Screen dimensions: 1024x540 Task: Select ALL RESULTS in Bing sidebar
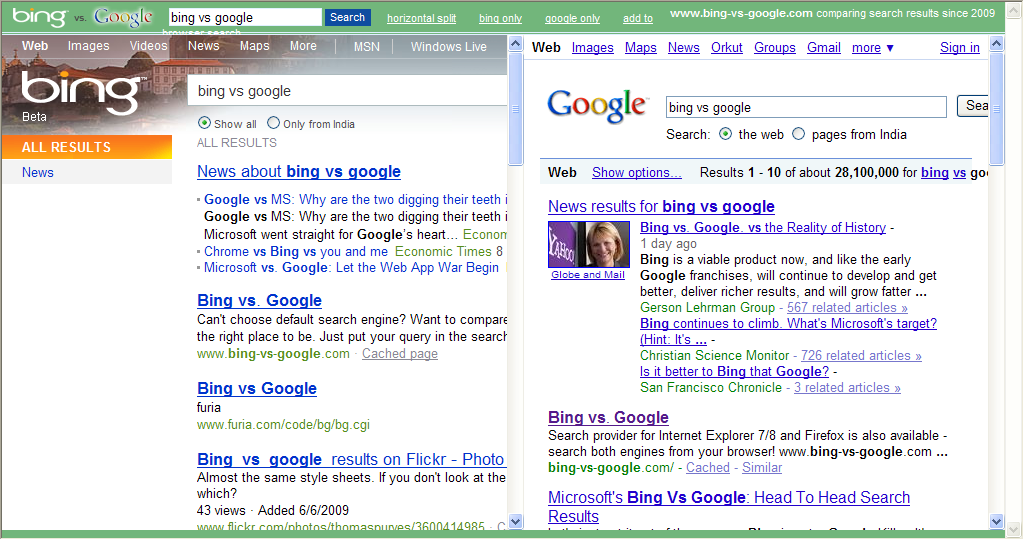pyautogui.click(x=87, y=147)
